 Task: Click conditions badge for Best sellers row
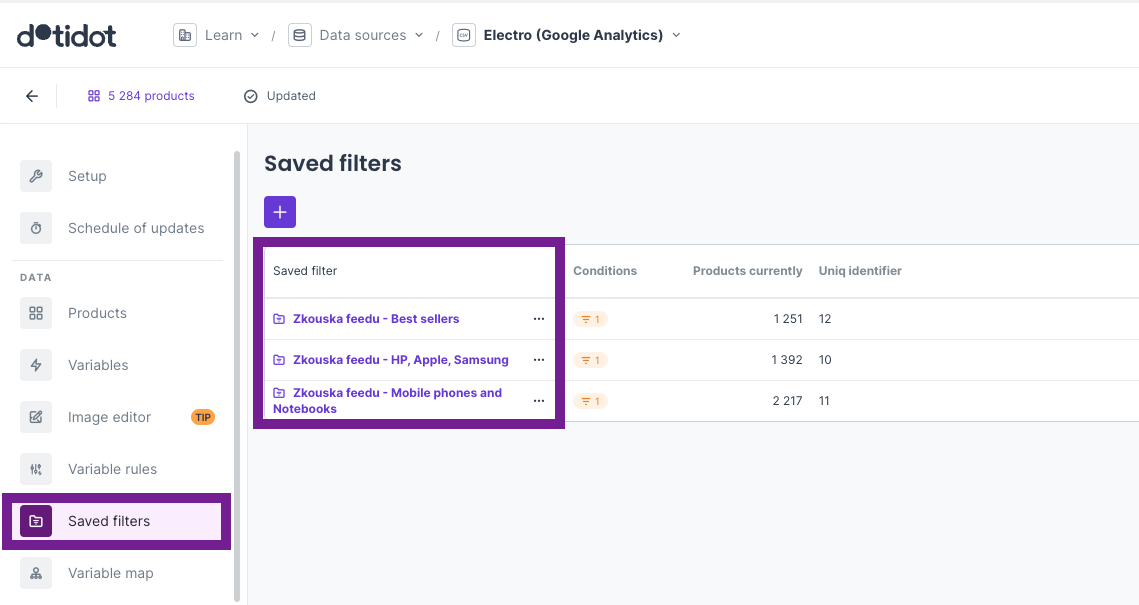tap(590, 319)
